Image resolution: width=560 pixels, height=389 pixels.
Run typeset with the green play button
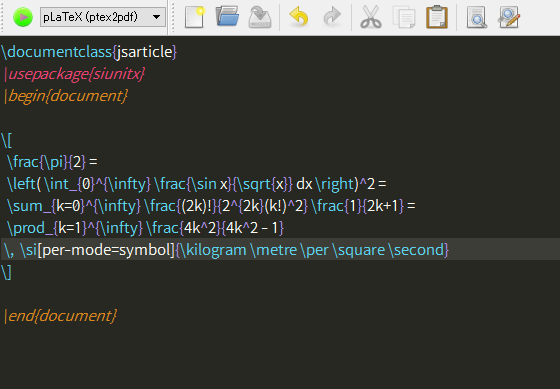pos(23,17)
